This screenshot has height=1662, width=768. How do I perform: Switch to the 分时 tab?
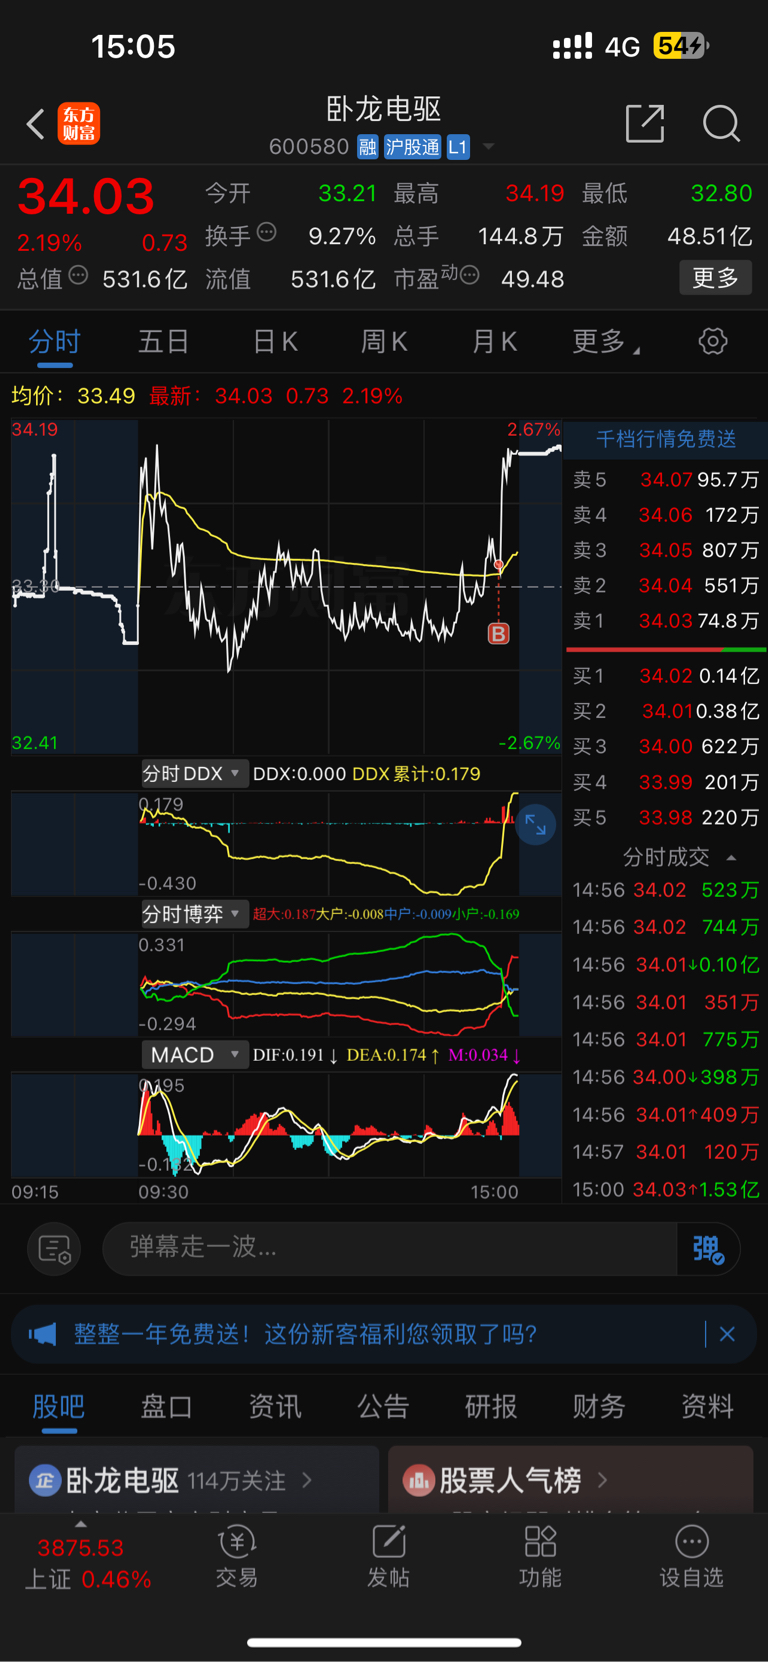tap(54, 342)
